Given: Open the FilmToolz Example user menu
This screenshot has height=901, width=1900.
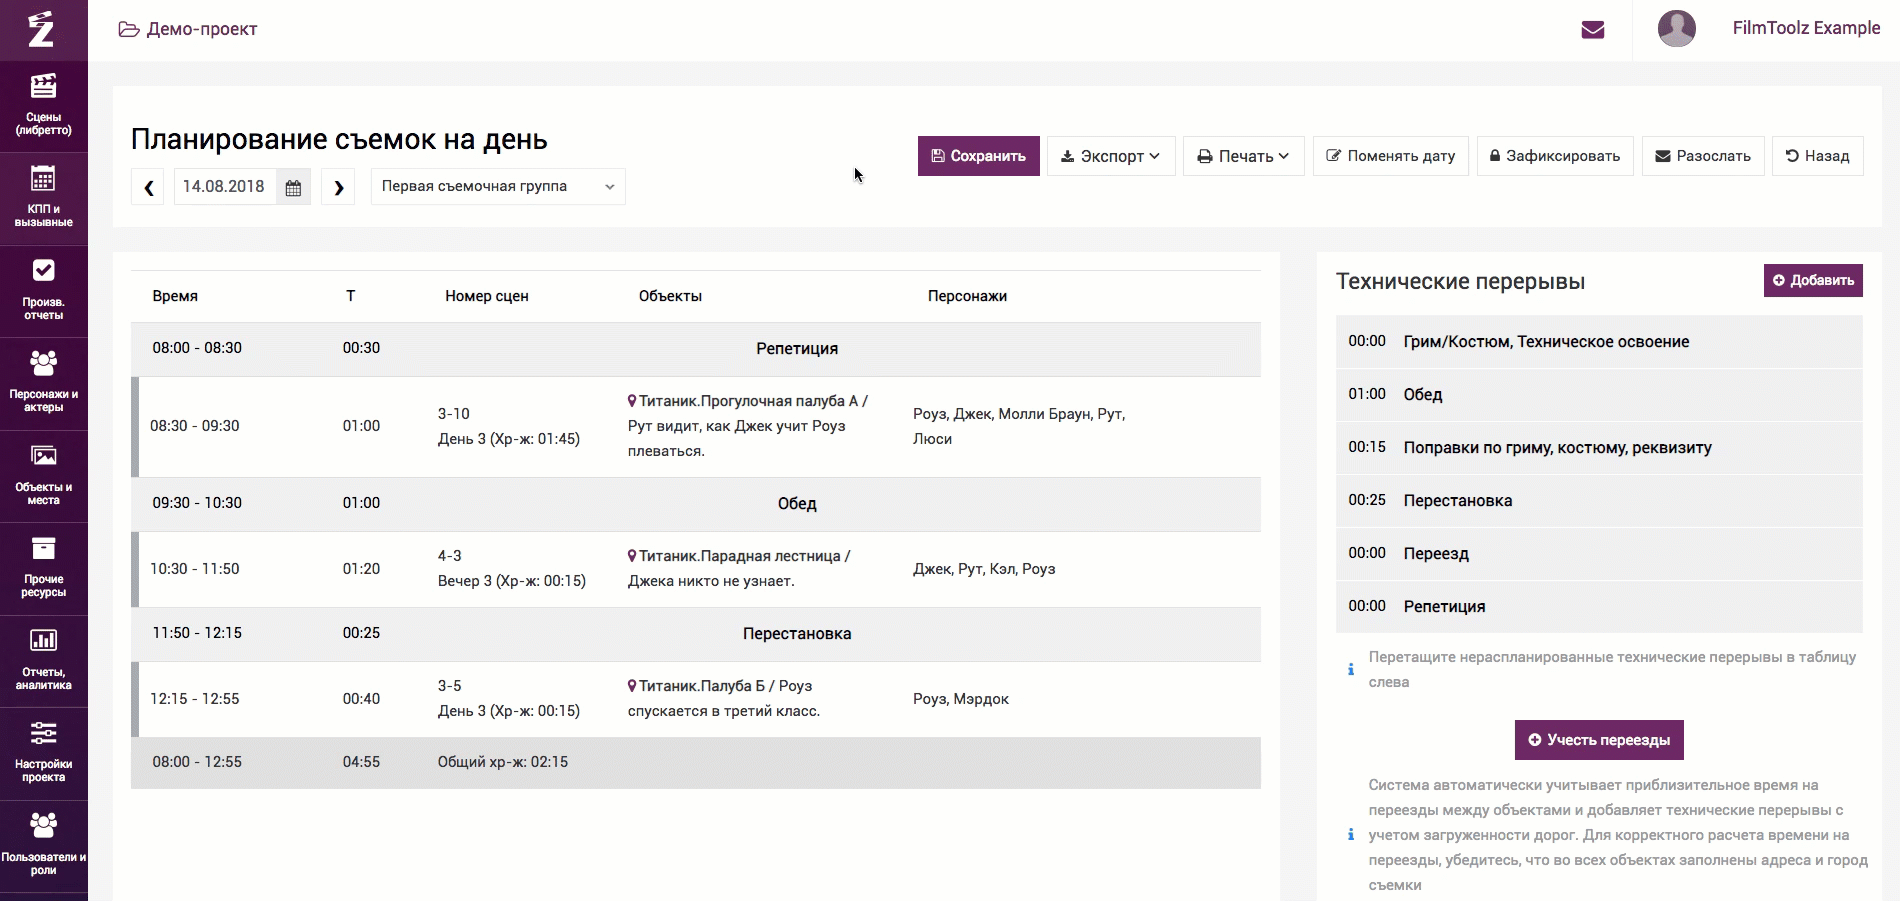Looking at the screenshot, I should [x=1806, y=28].
